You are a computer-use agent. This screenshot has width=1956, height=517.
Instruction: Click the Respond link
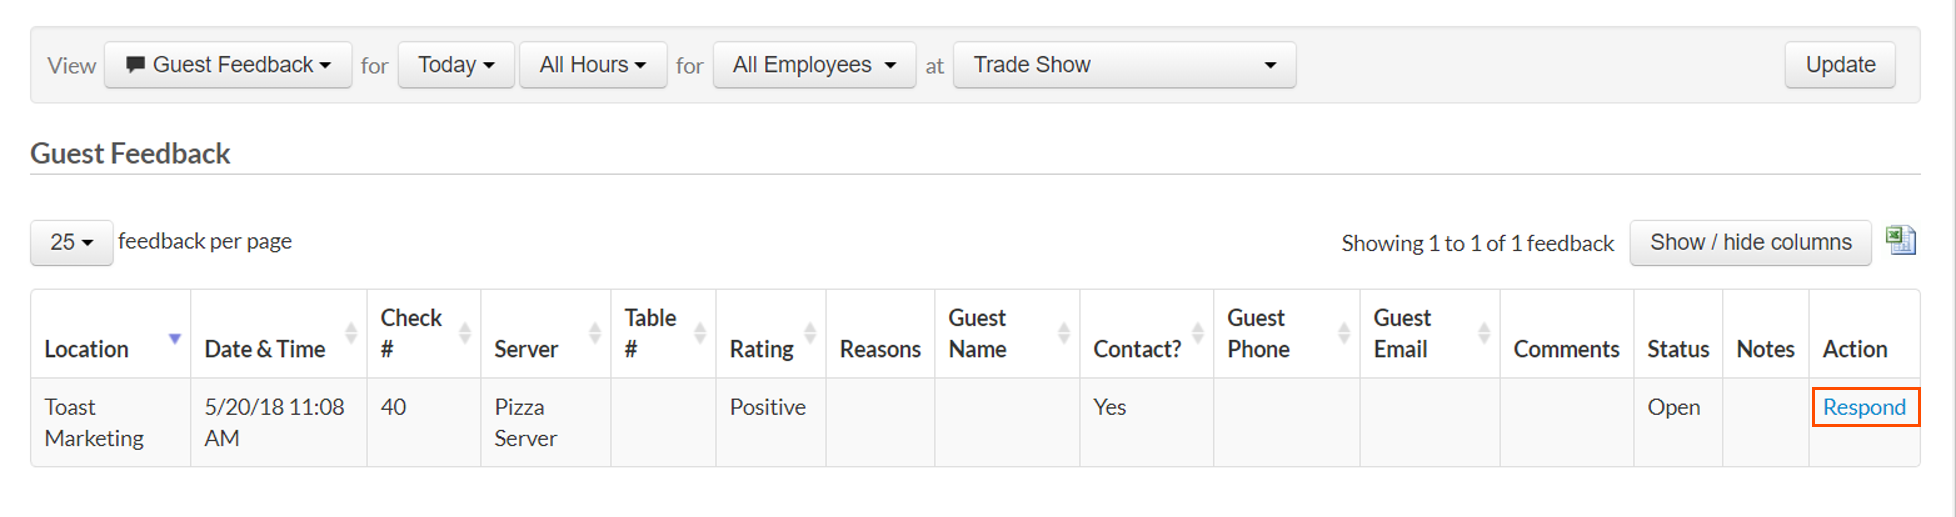coord(1864,407)
